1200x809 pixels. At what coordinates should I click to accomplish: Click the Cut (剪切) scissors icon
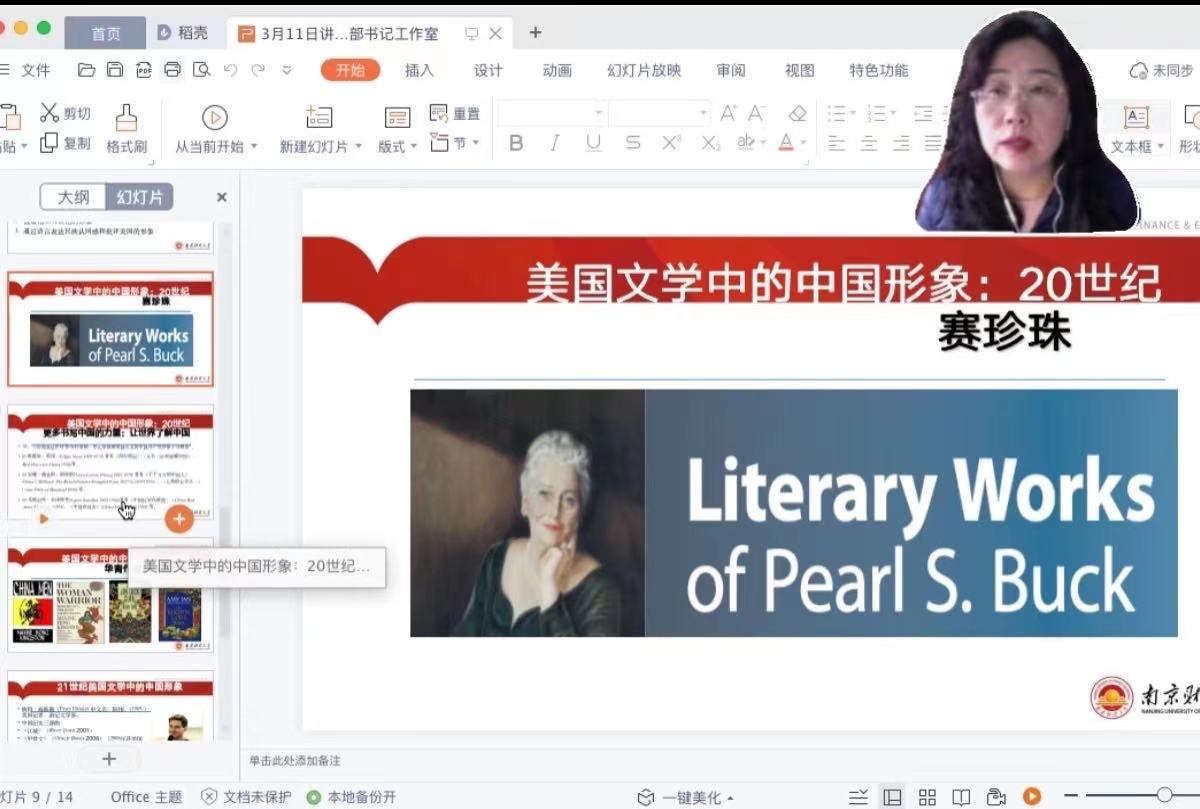coord(49,112)
